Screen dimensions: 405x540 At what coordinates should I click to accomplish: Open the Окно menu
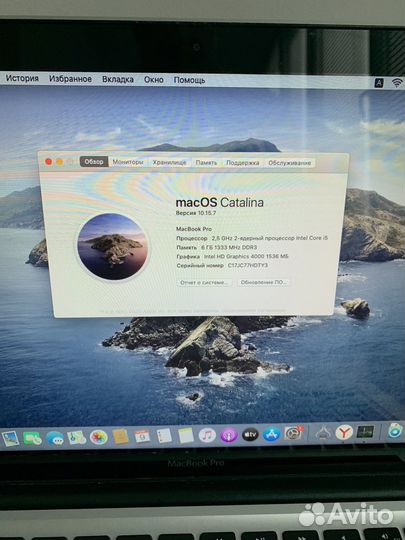(154, 80)
